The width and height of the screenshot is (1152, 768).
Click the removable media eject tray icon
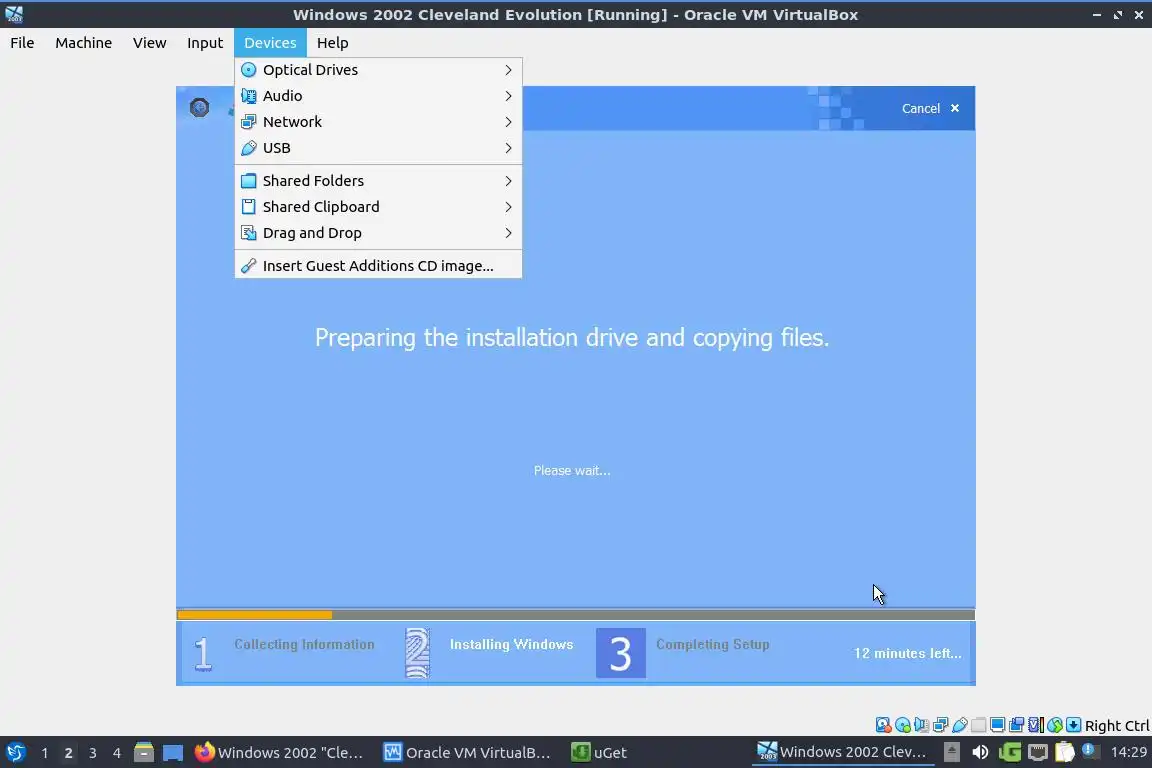(951, 752)
